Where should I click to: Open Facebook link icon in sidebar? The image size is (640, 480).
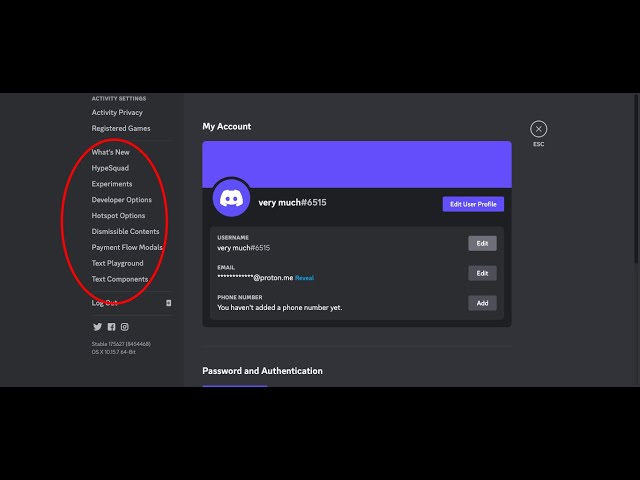point(111,327)
